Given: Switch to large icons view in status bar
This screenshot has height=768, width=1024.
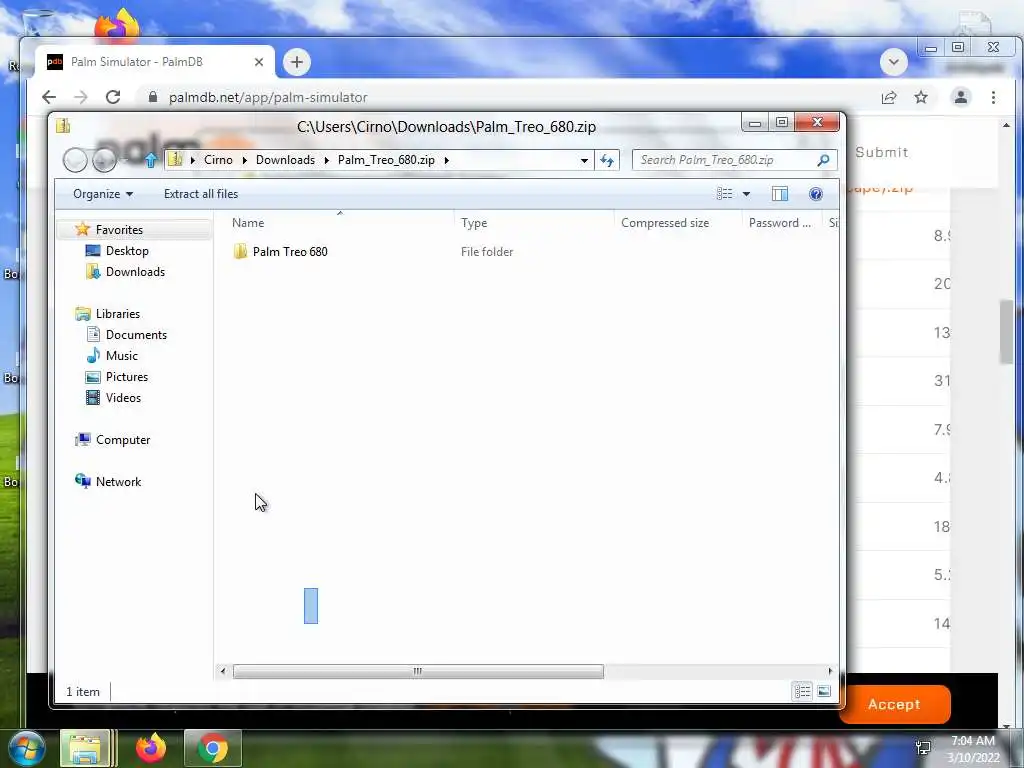Looking at the screenshot, I should 824,691.
